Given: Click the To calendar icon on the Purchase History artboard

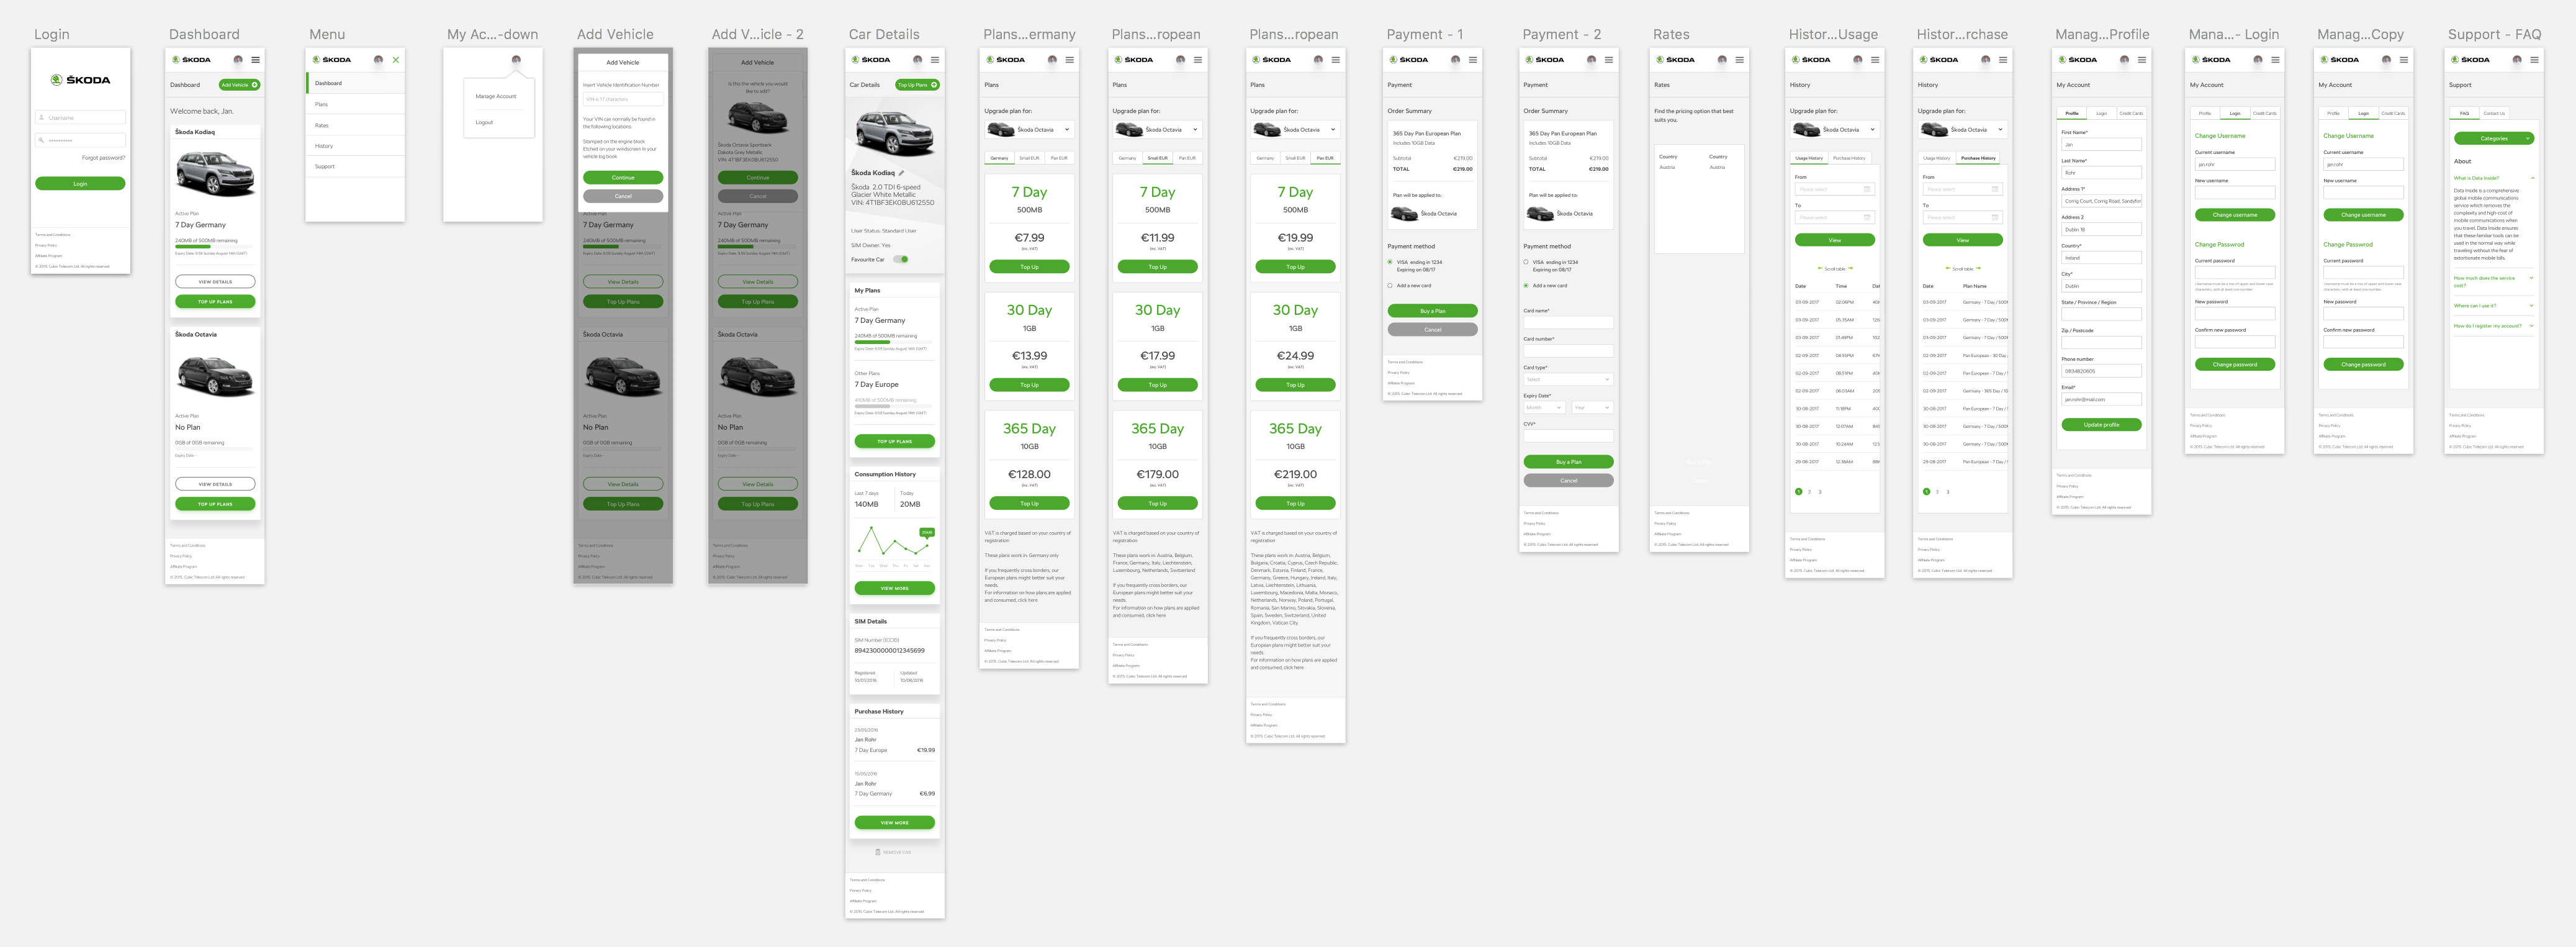Looking at the screenshot, I should (x=1995, y=217).
